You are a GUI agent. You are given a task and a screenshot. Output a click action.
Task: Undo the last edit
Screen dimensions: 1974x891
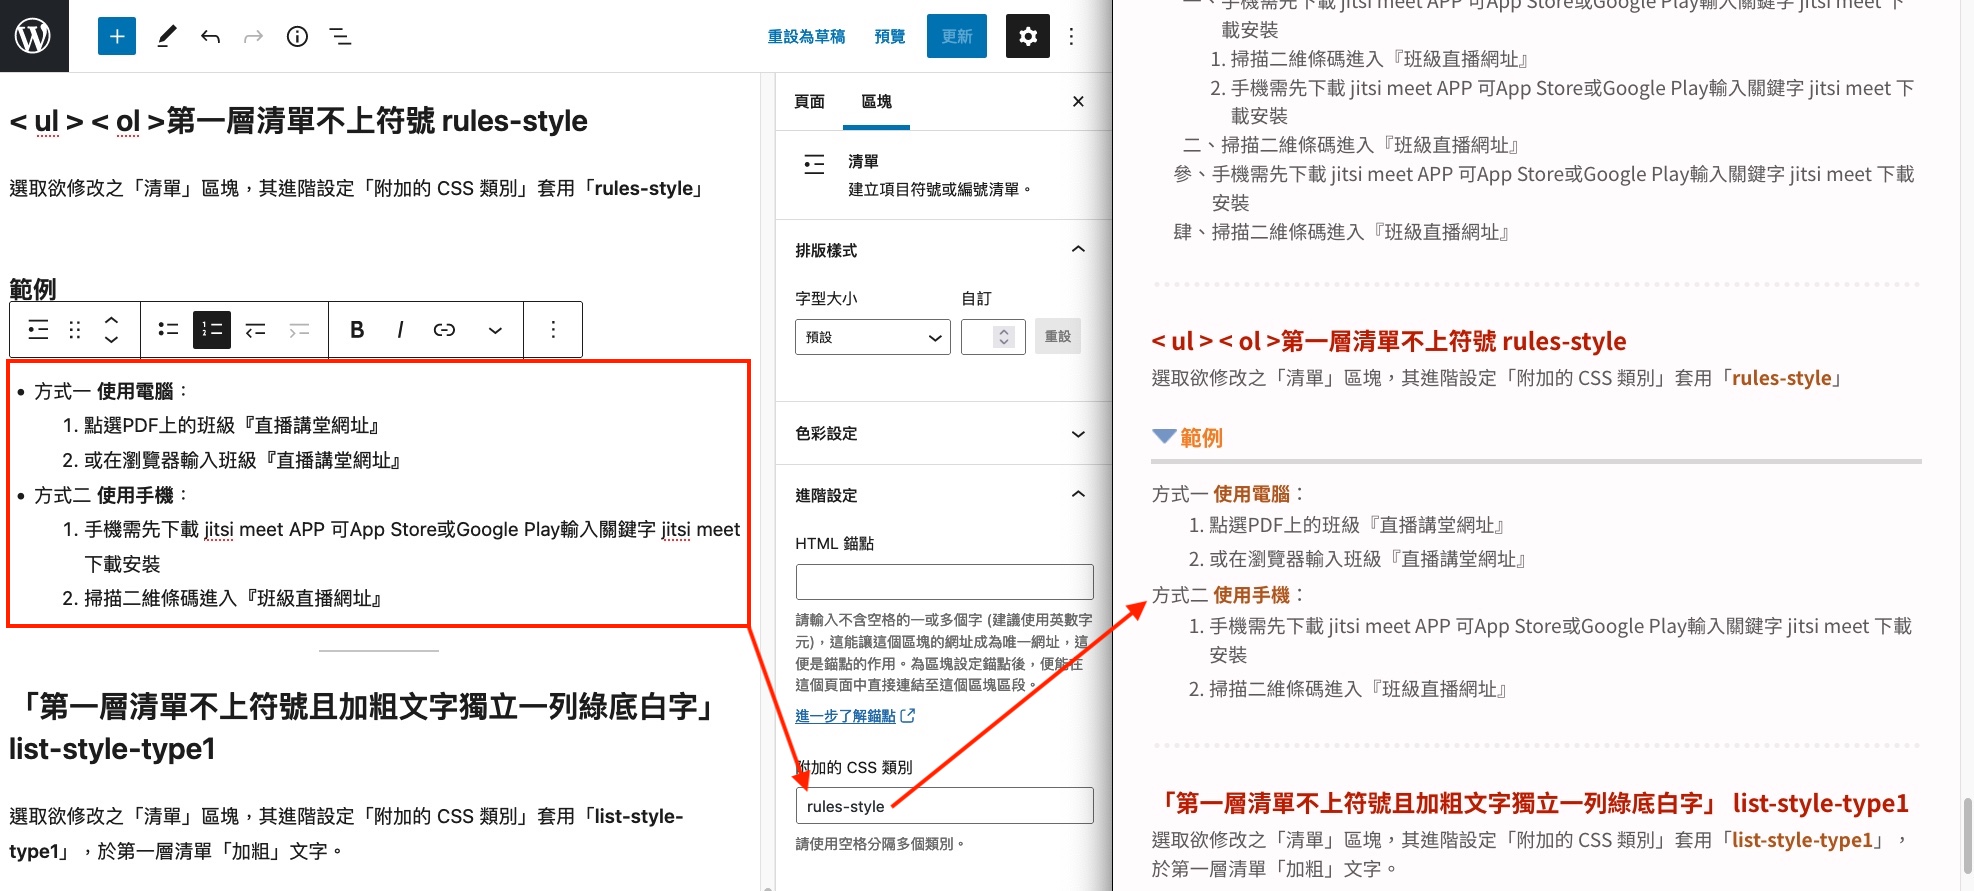[210, 37]
